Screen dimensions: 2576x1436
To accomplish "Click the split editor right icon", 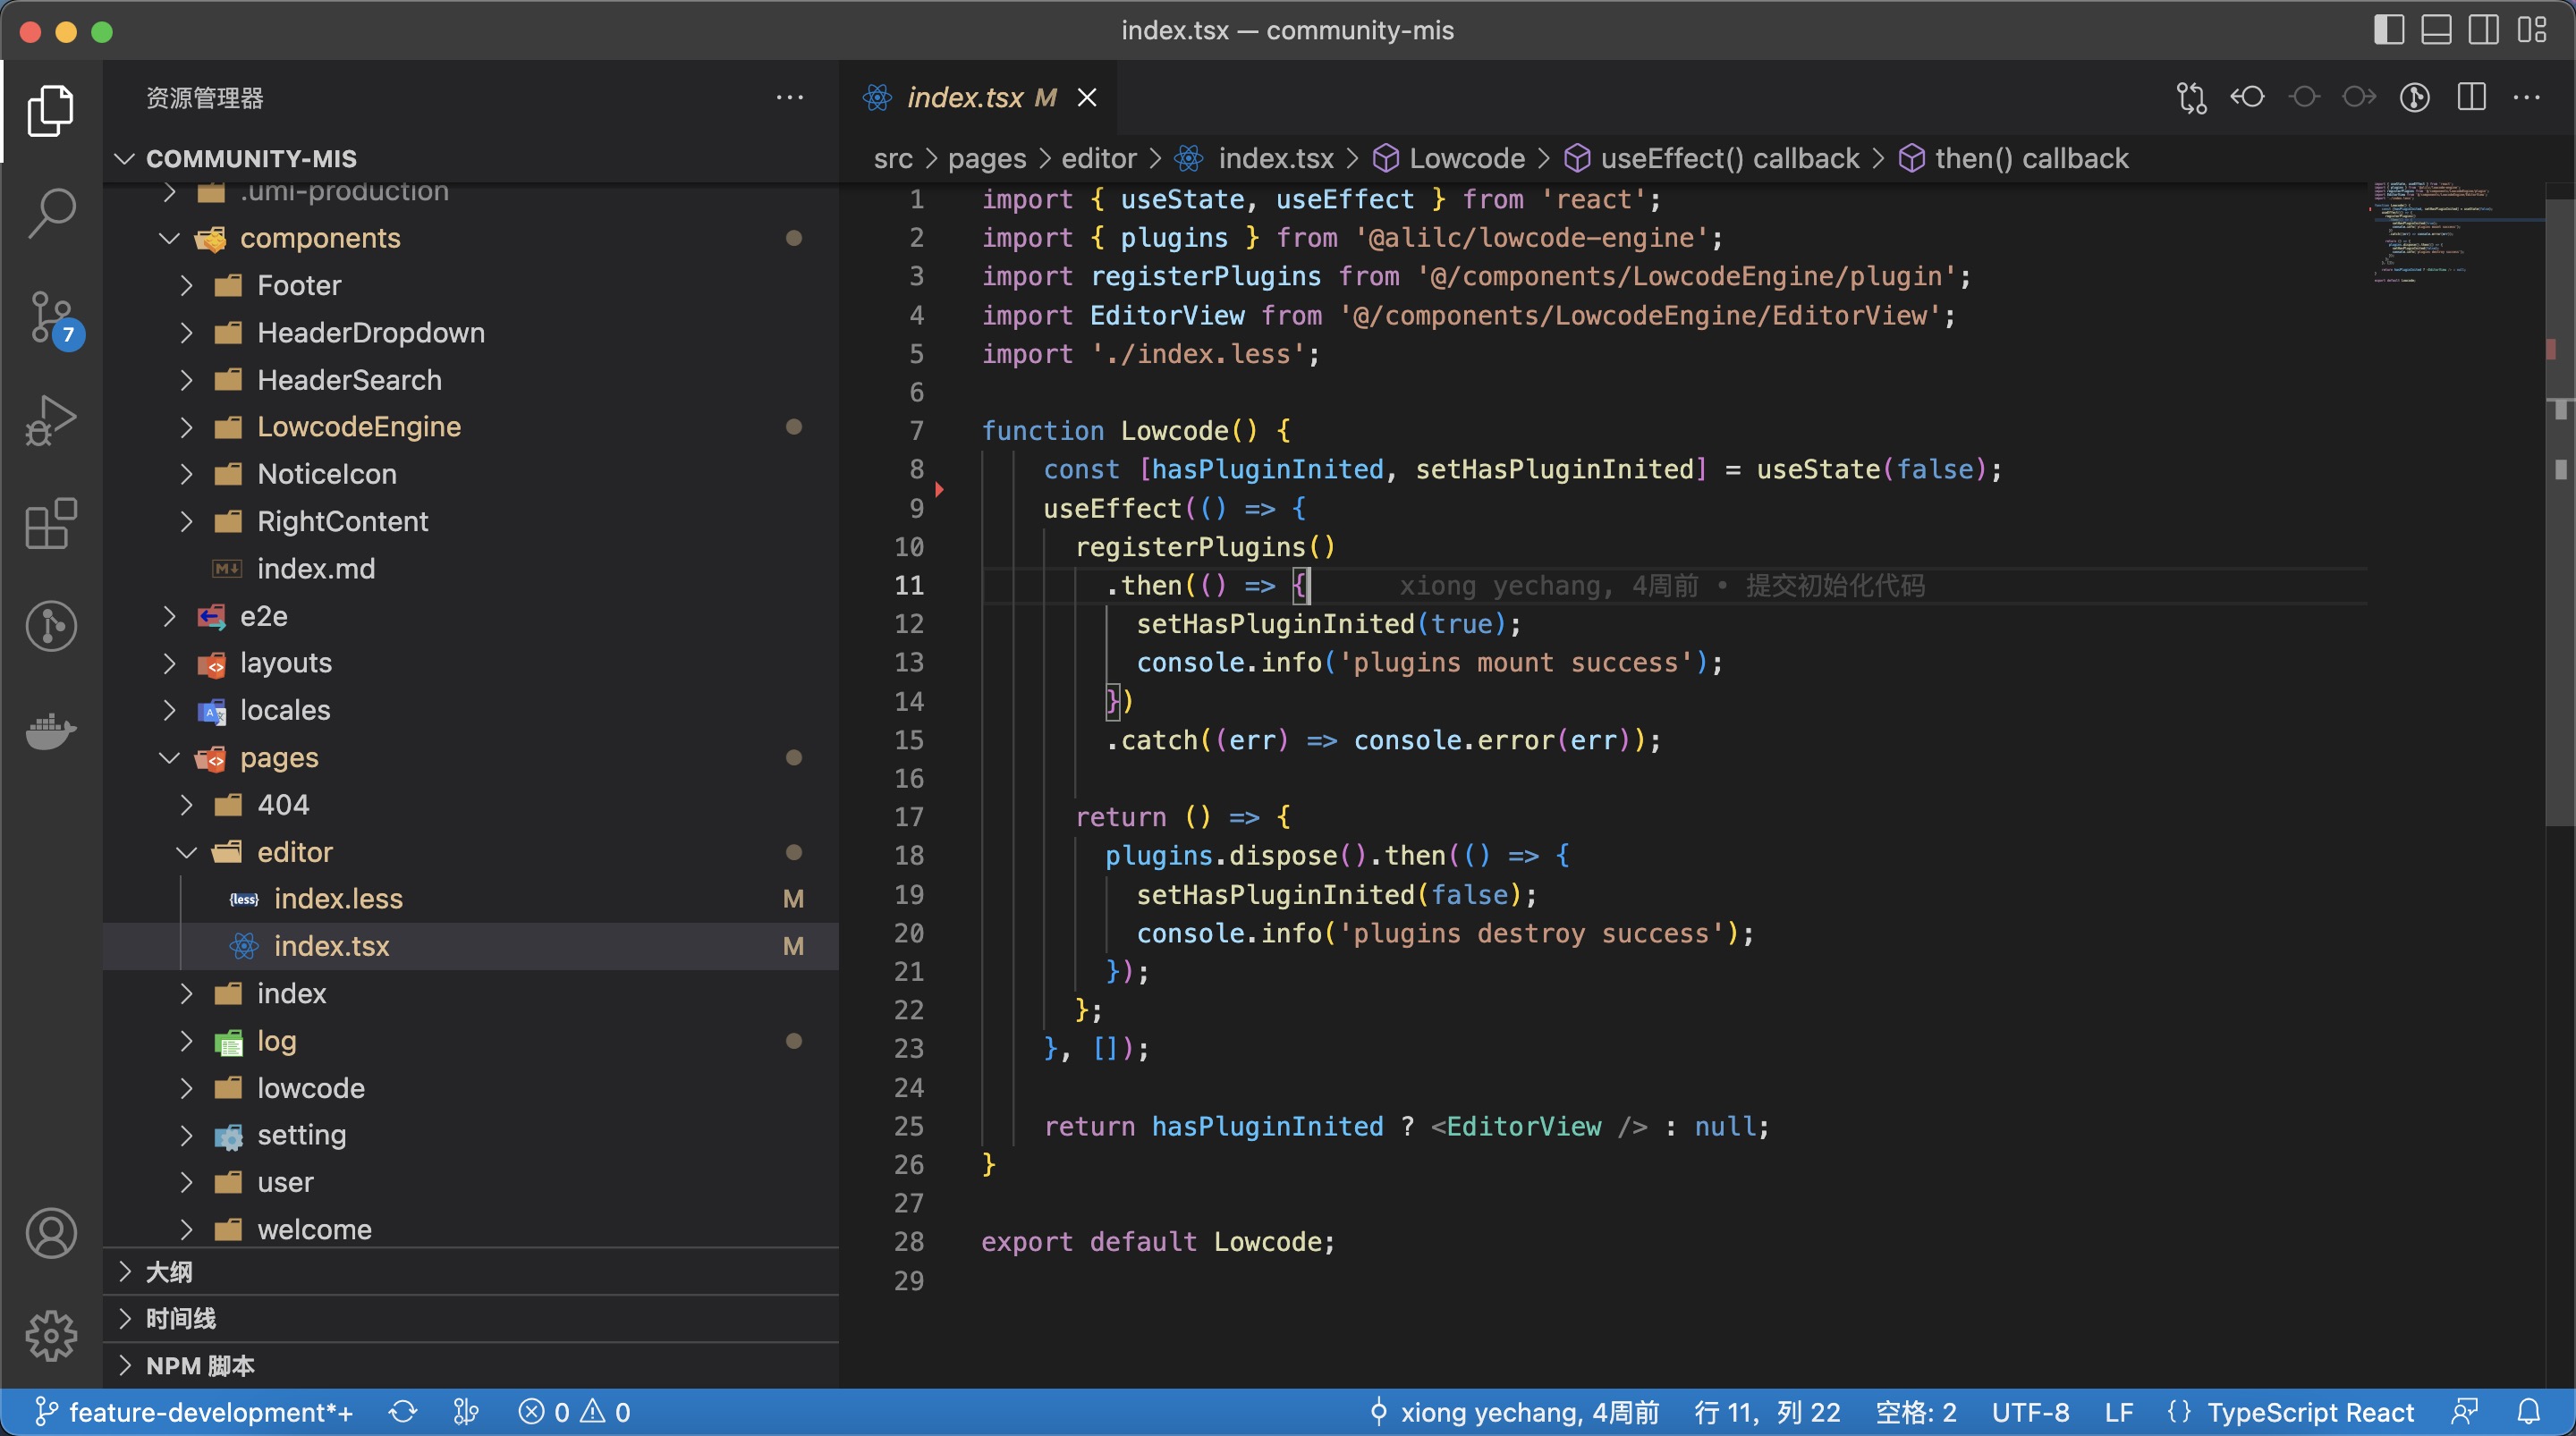I will 2471,97.
